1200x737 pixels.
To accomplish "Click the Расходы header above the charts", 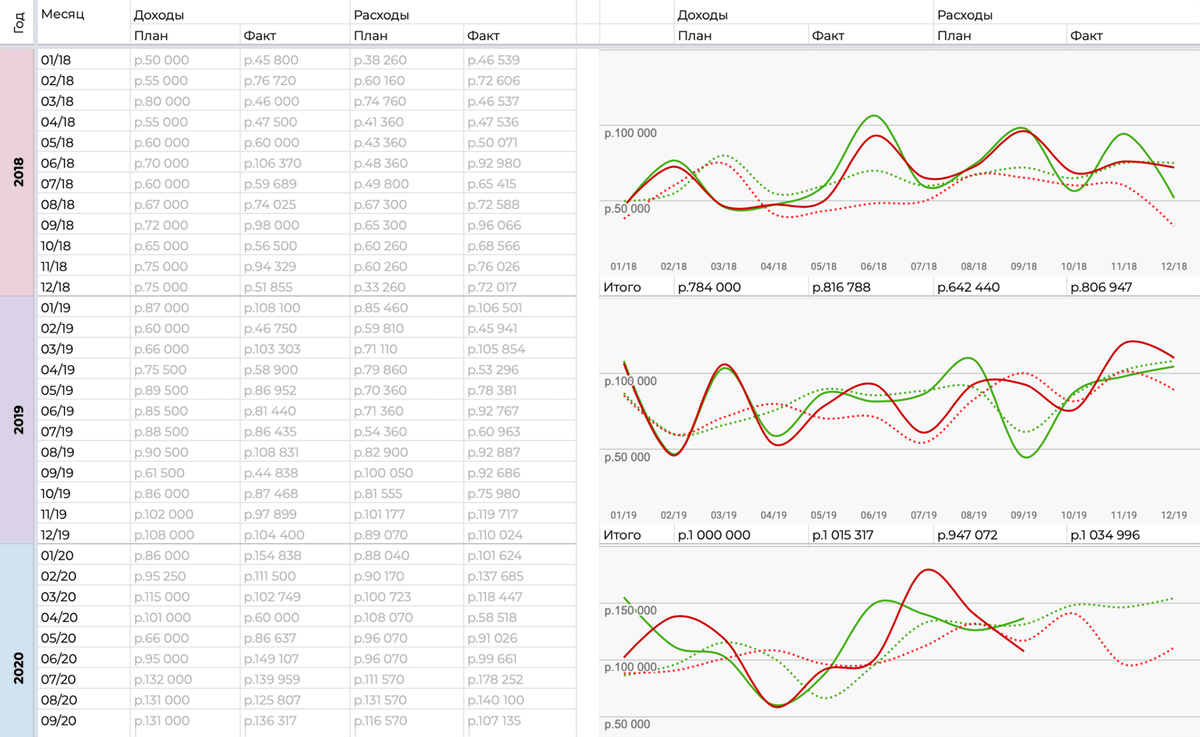I will pyautogui.click(x=965, y=15).
